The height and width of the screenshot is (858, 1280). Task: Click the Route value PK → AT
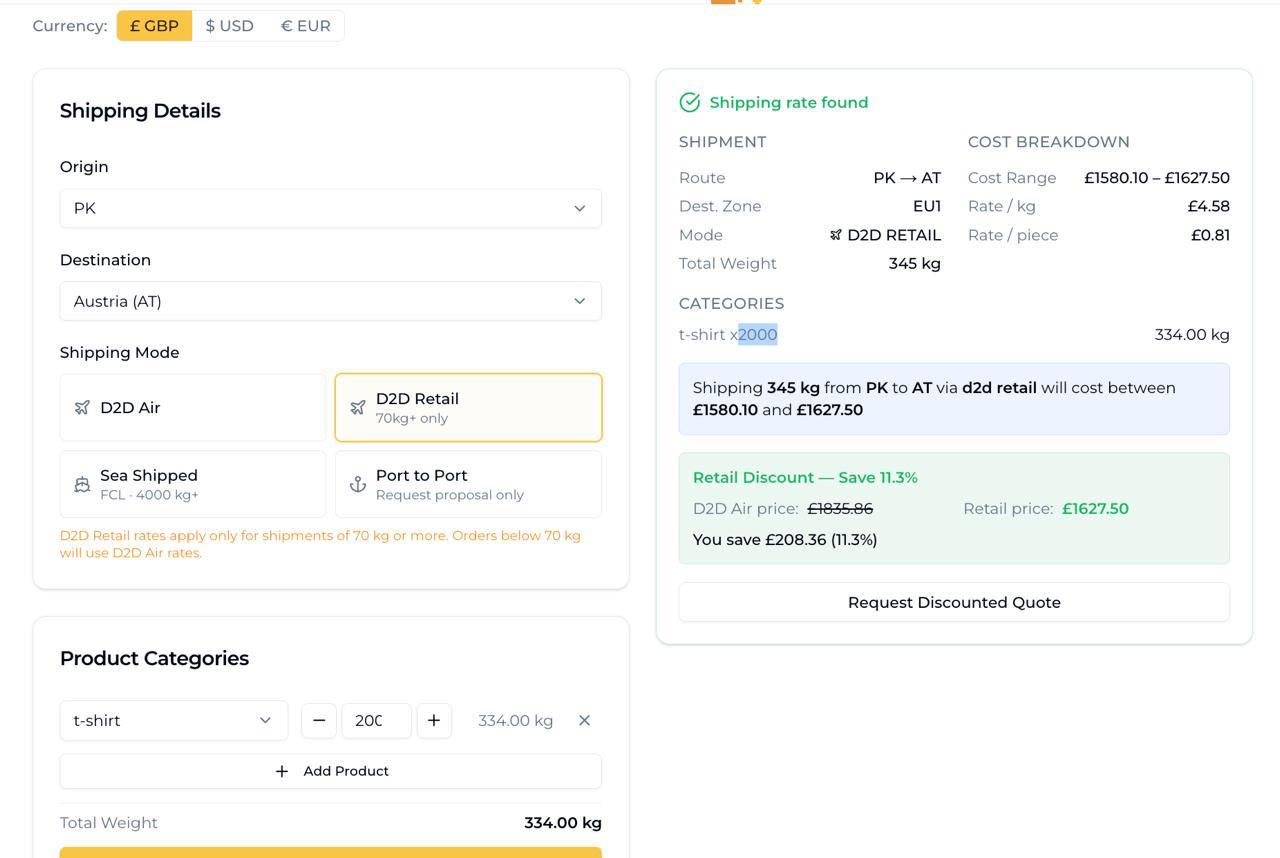coord(907,178)
